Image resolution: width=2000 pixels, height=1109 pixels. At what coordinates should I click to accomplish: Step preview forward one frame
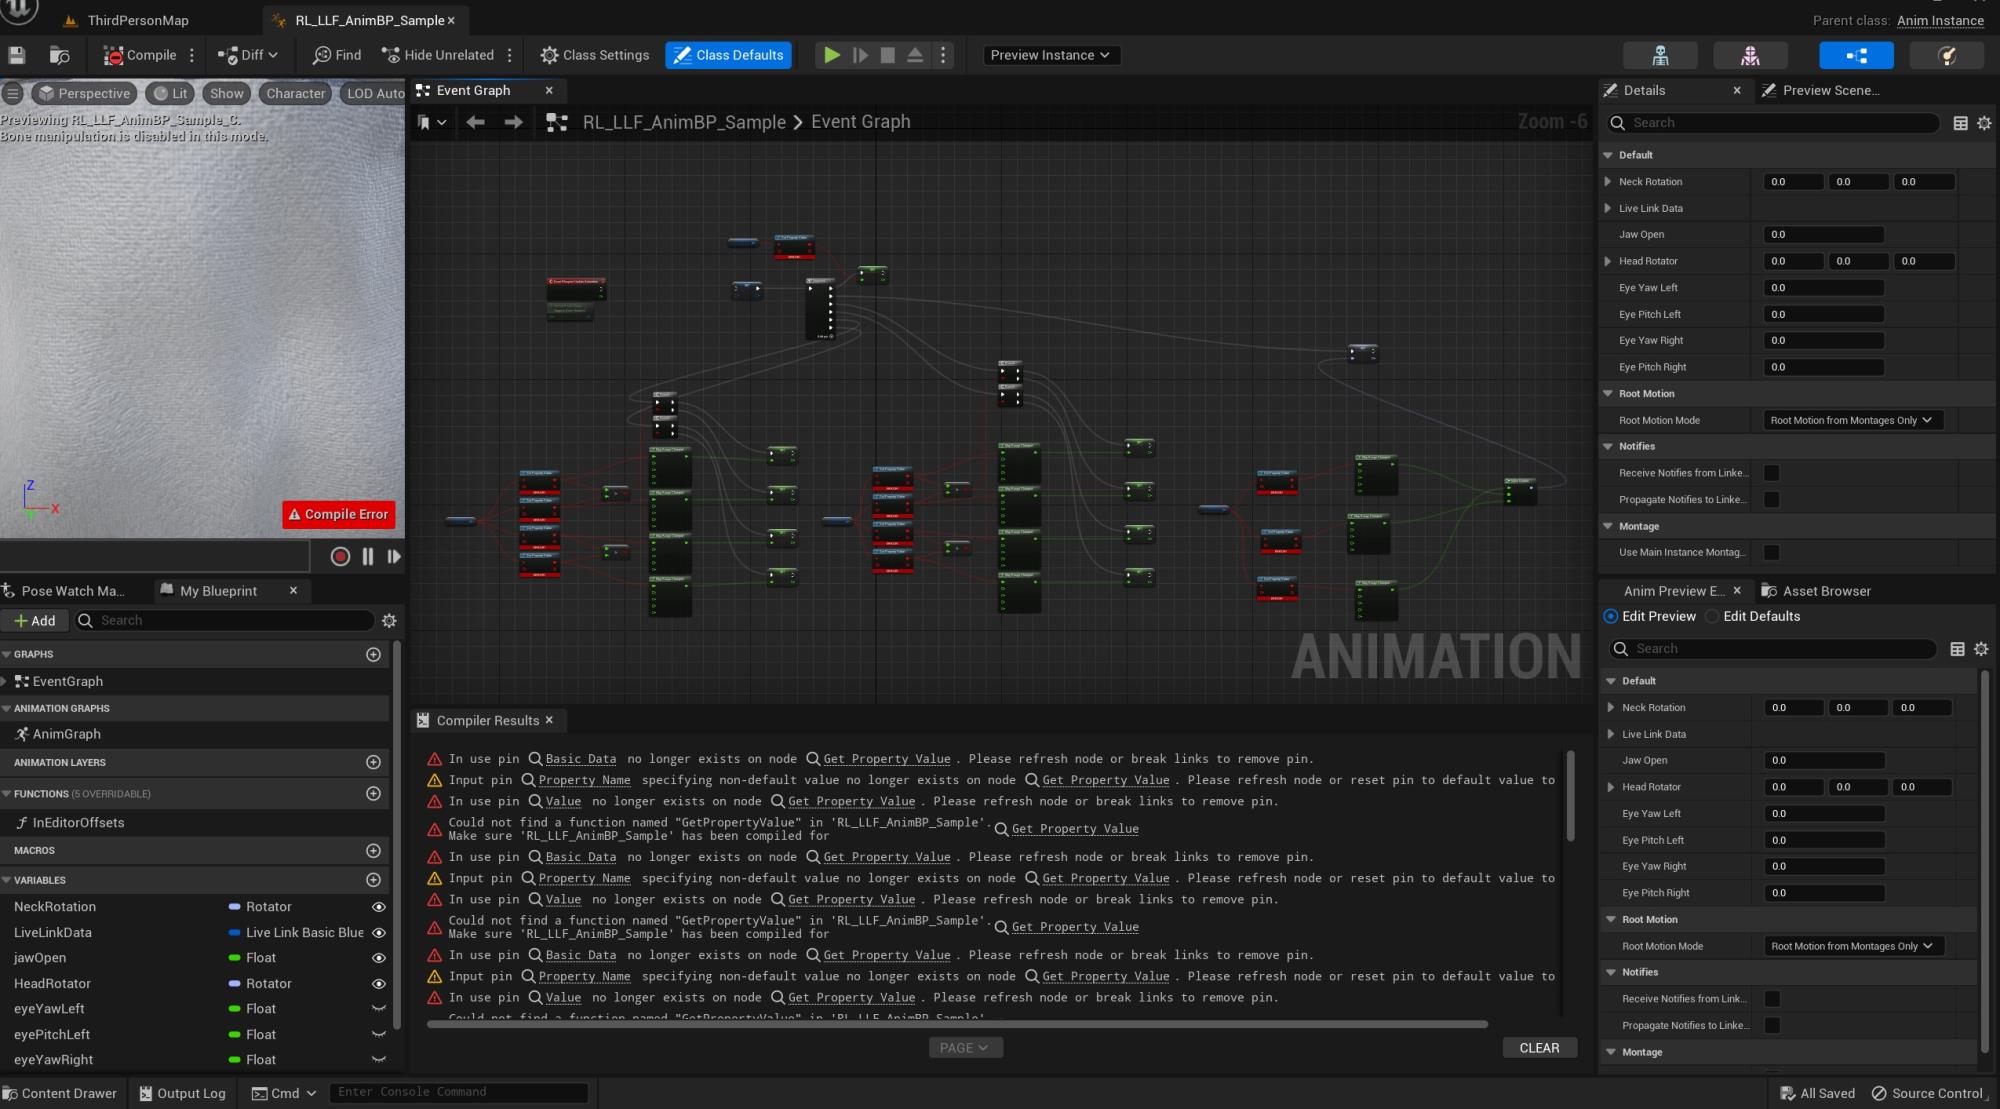point(393,556)
